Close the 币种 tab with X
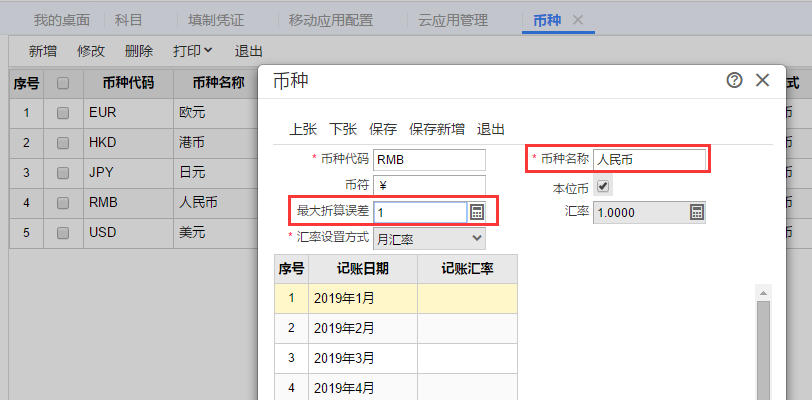812x400 pixels. 578,20
